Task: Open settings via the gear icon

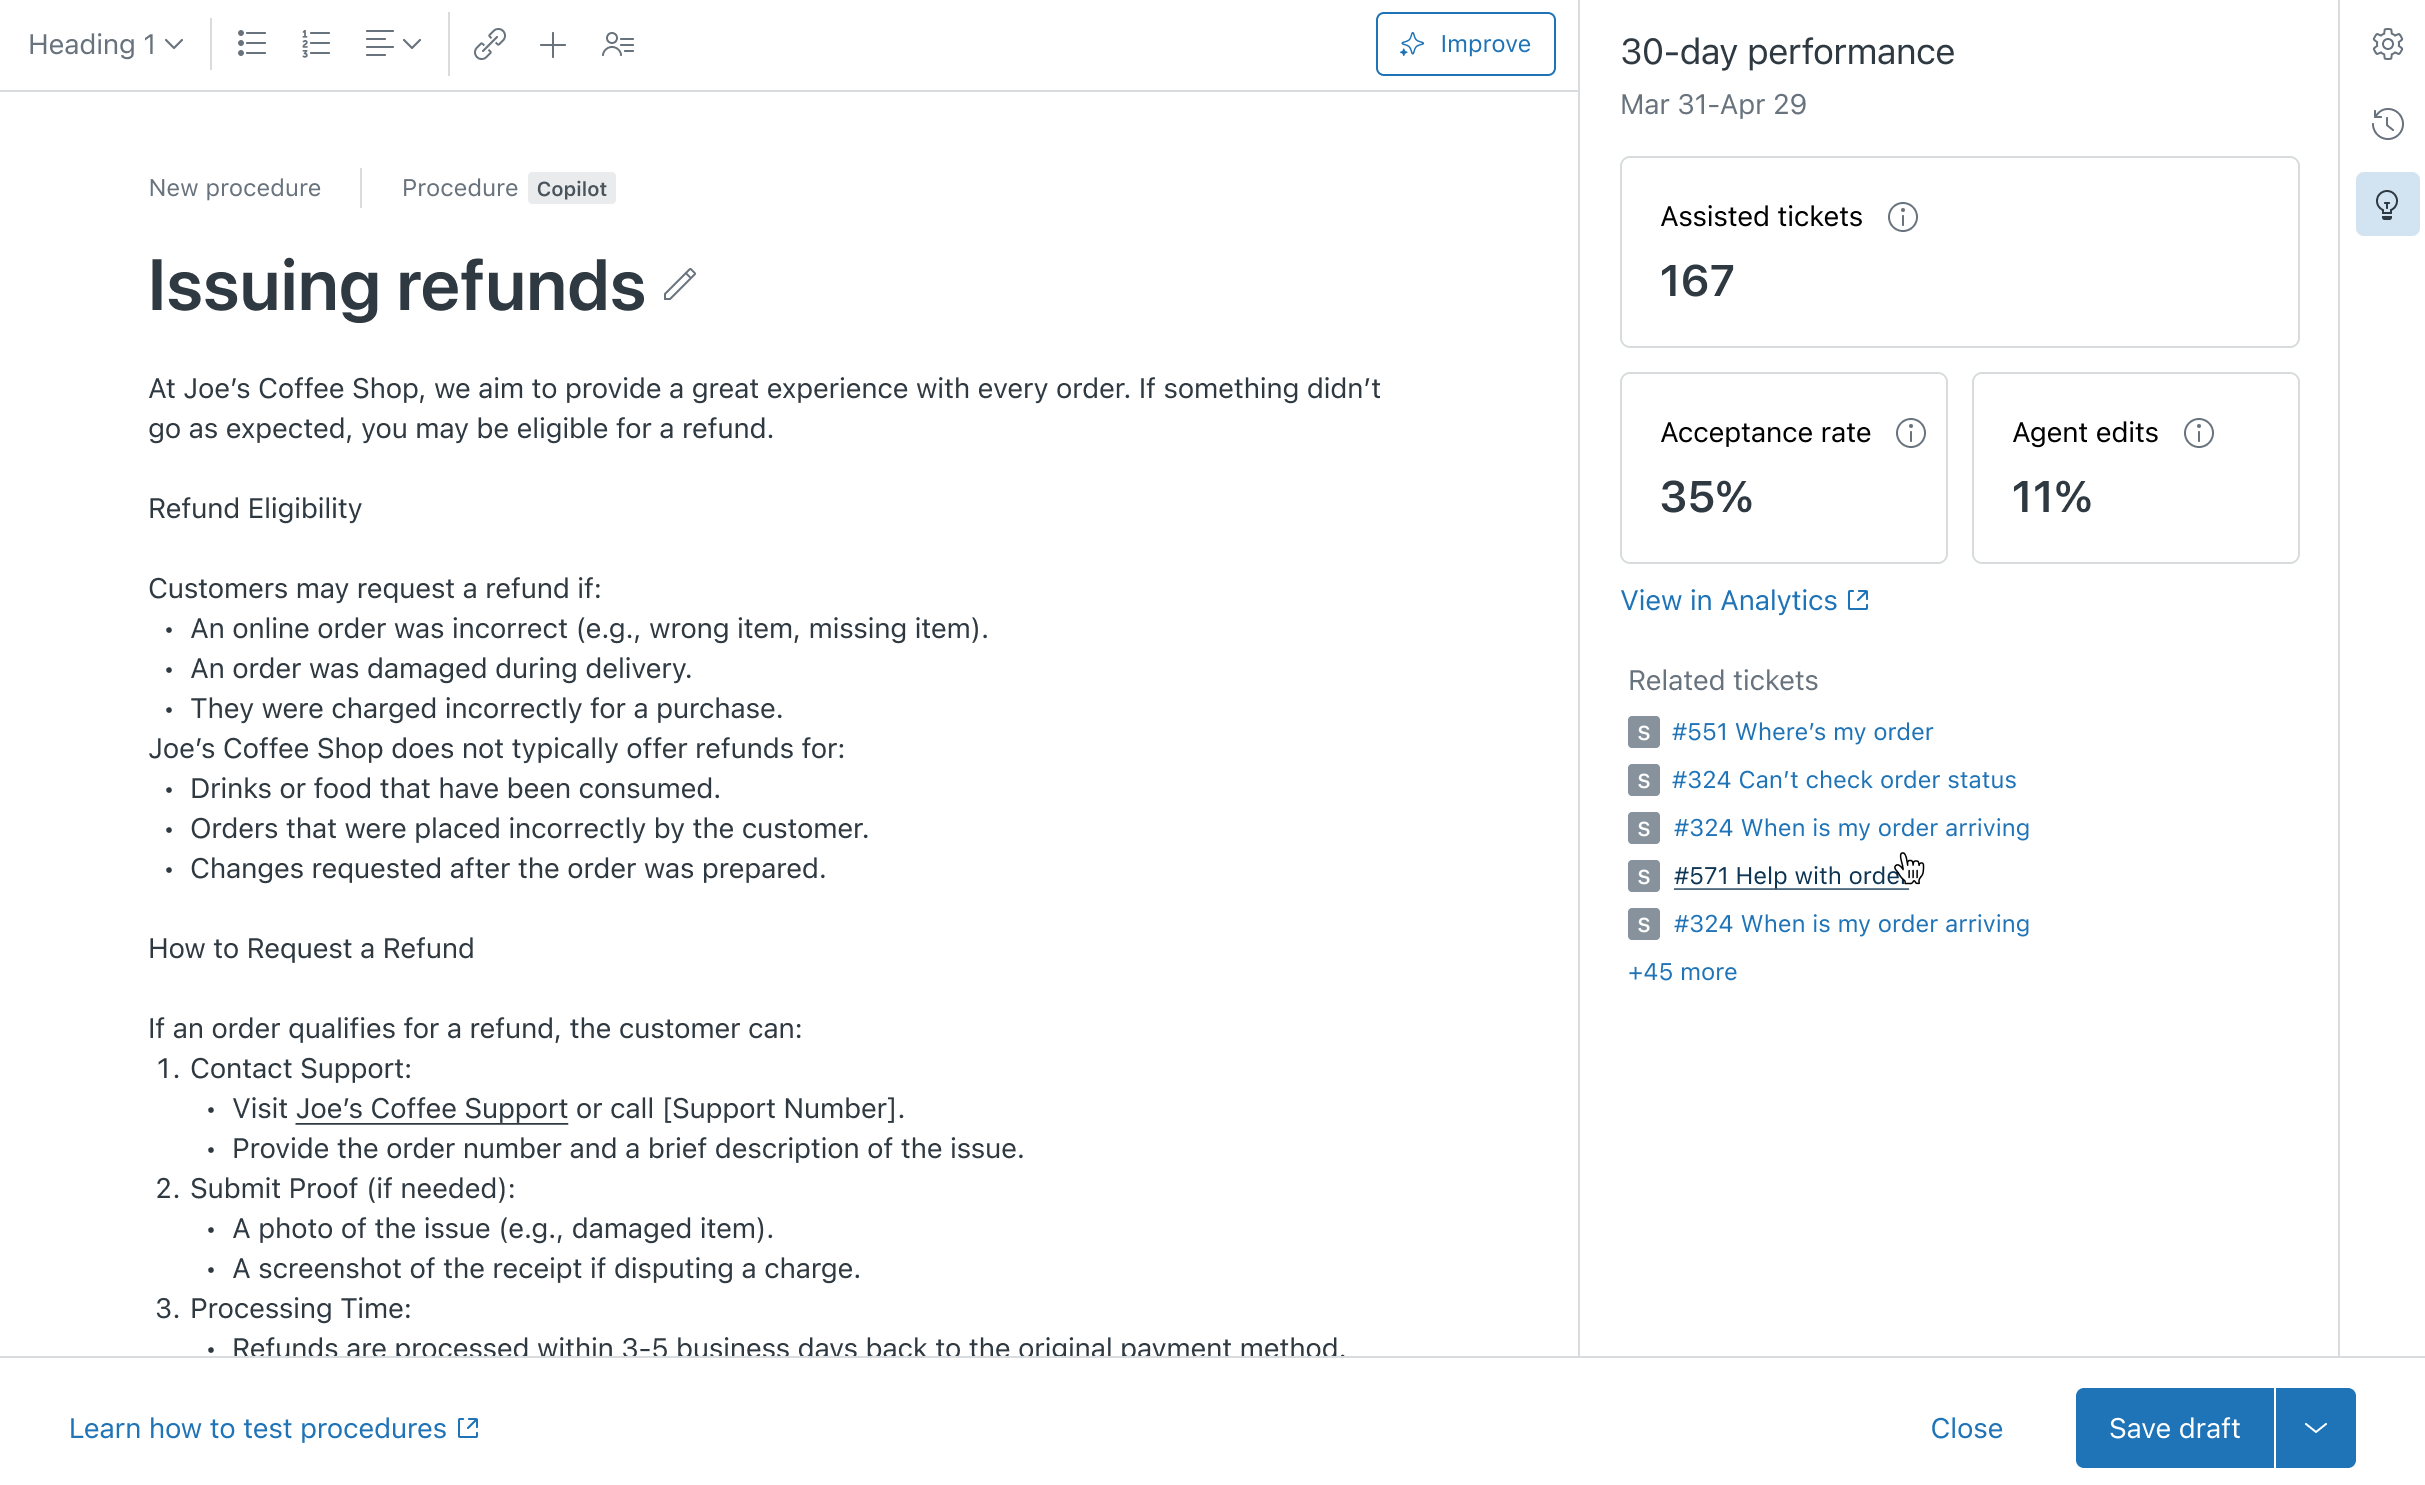Action: [x=2387, y=44]
